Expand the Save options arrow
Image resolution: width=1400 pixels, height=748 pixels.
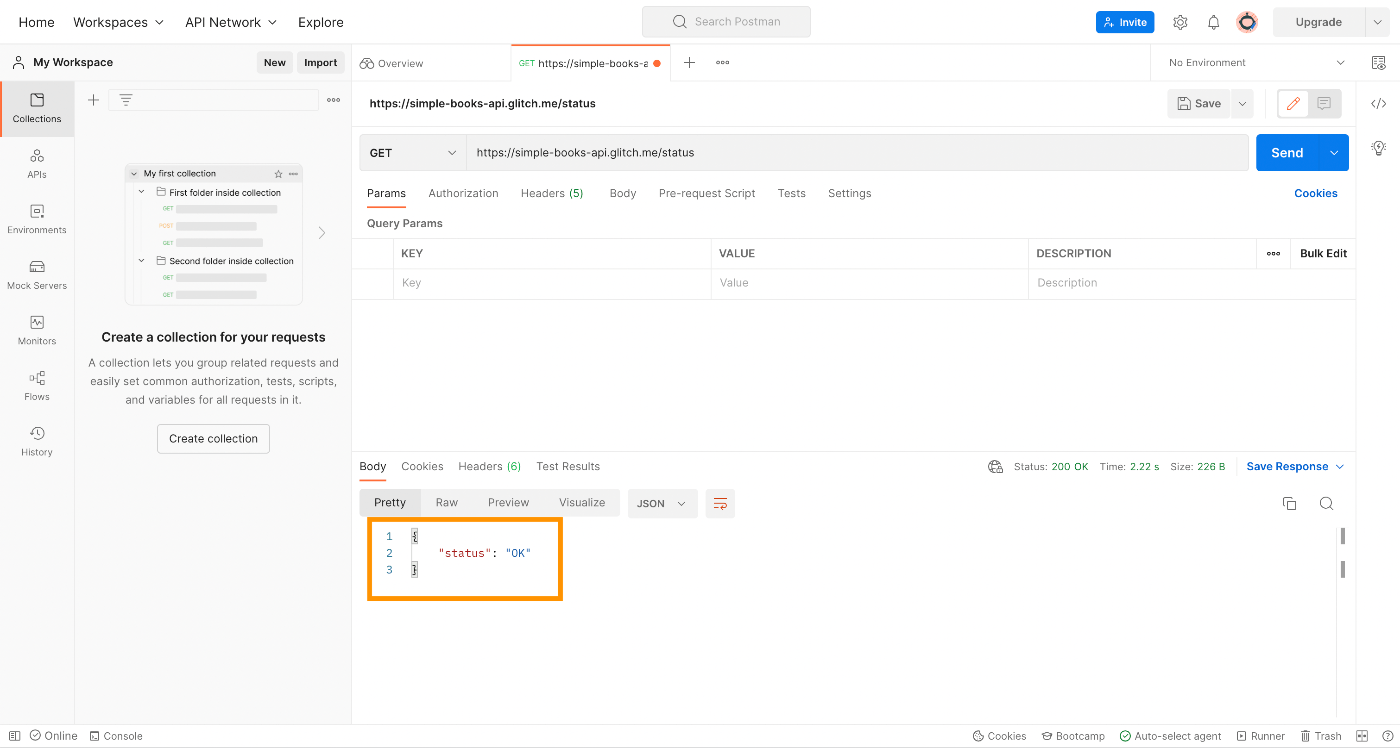coord(1242,103)
